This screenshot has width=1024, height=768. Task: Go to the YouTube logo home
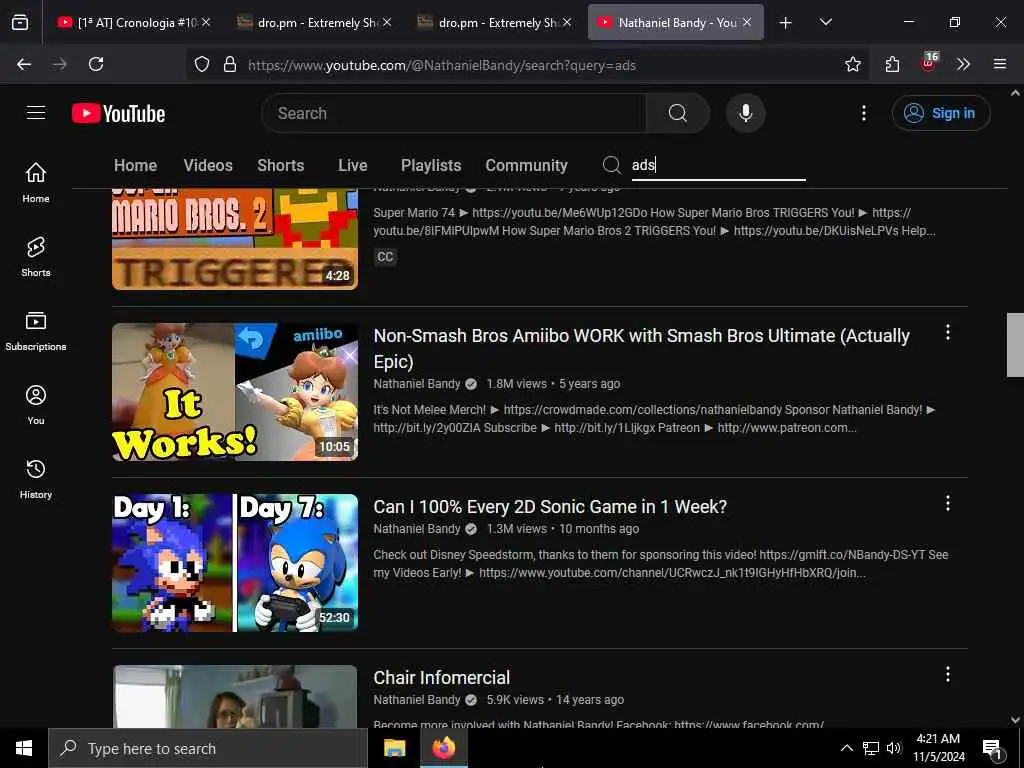118,114
